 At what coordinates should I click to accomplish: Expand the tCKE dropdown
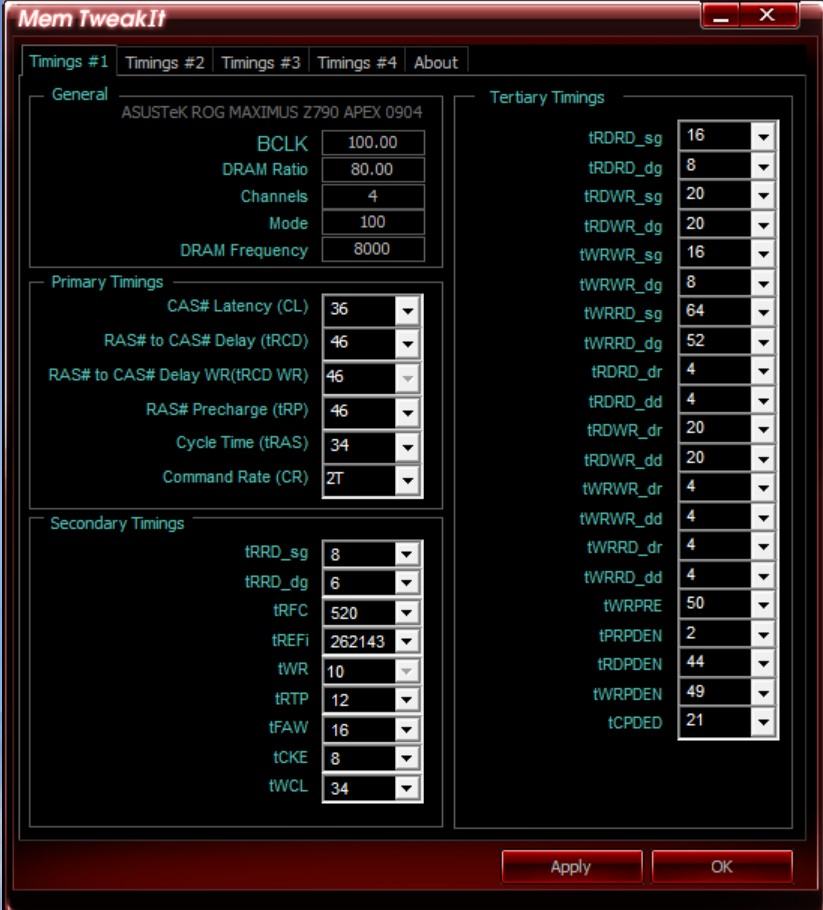click(406, 758)
